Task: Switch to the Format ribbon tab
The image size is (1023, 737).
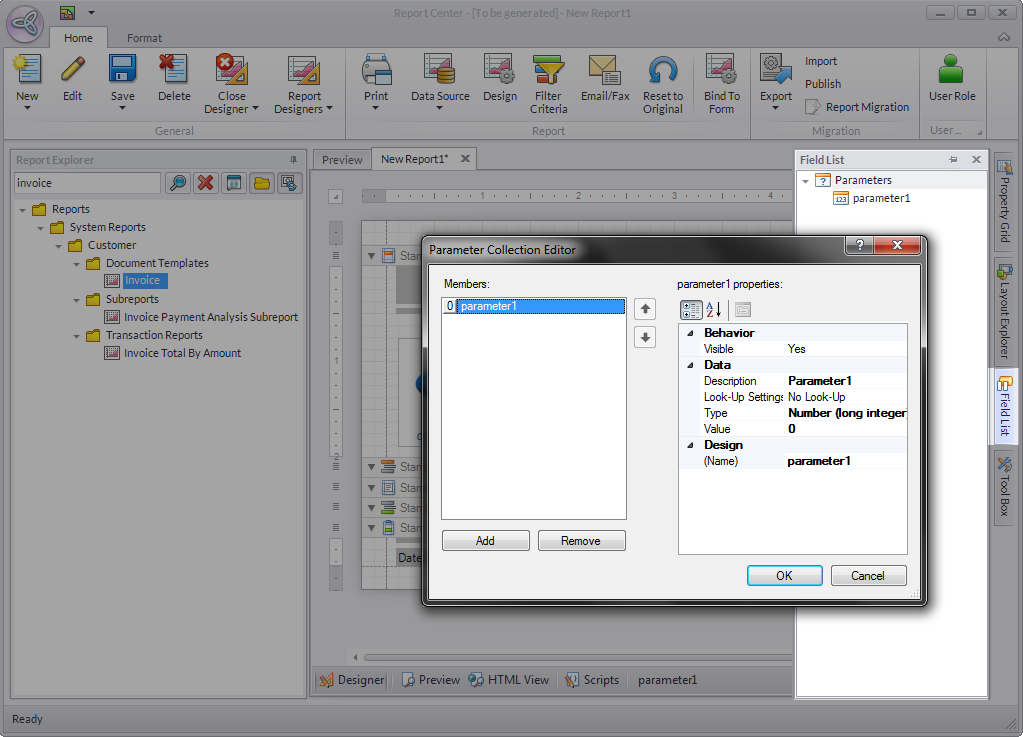Action: pos(144,38)
